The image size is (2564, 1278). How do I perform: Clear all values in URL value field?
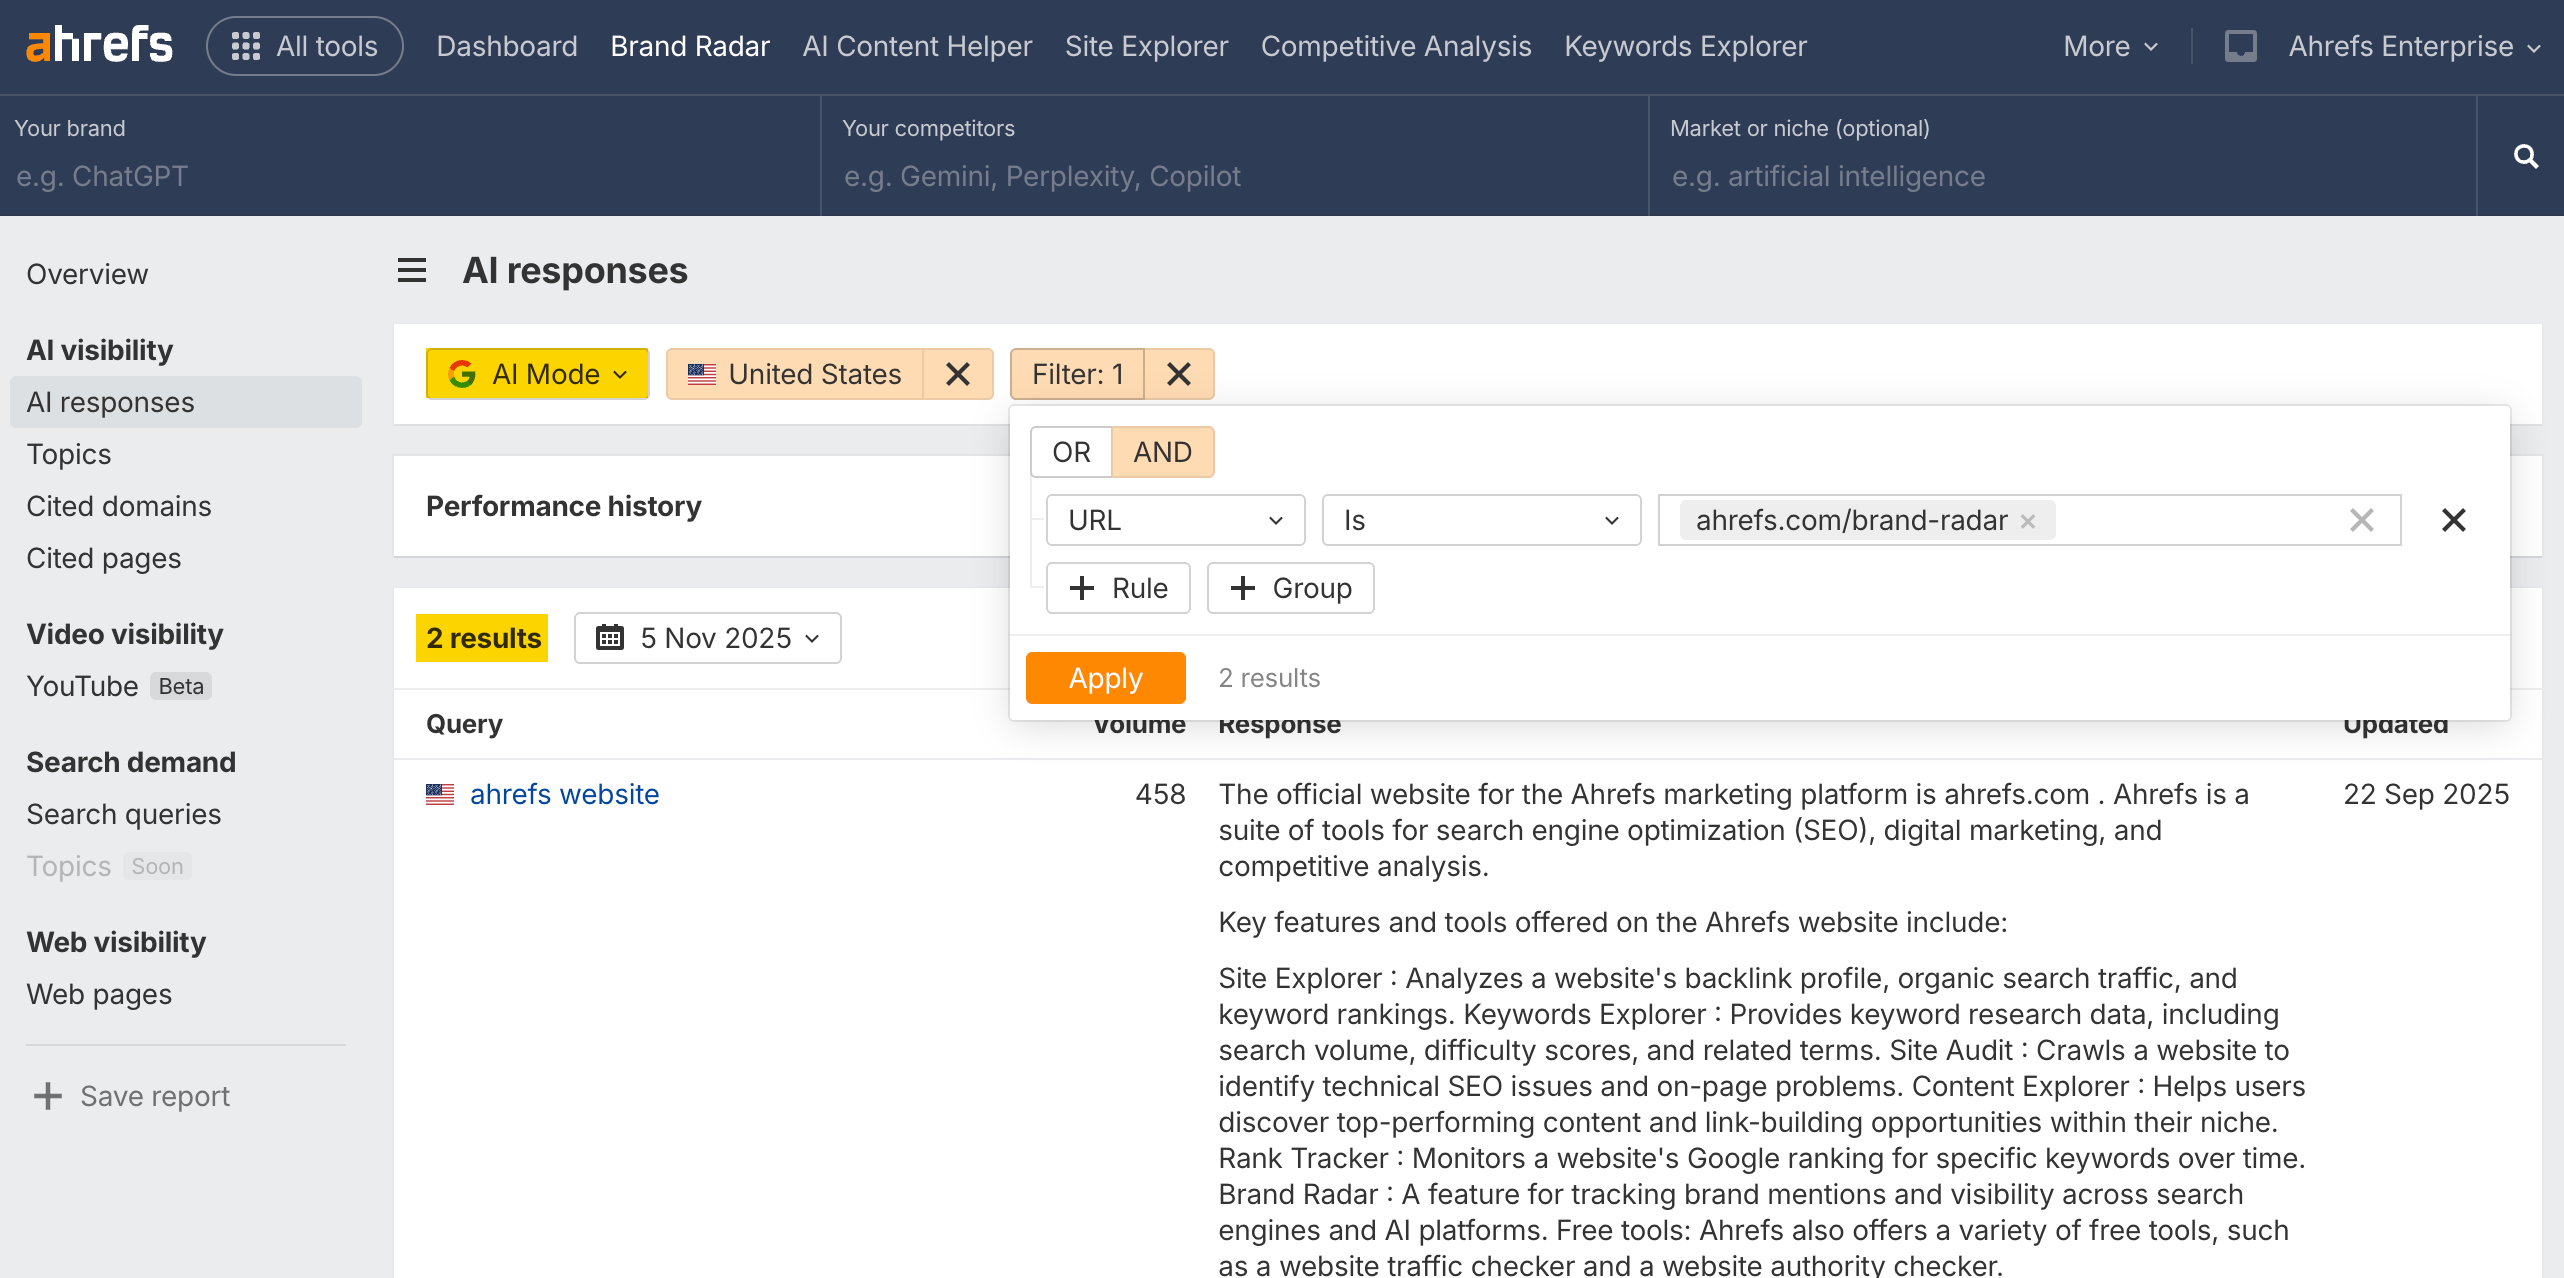2361,520
